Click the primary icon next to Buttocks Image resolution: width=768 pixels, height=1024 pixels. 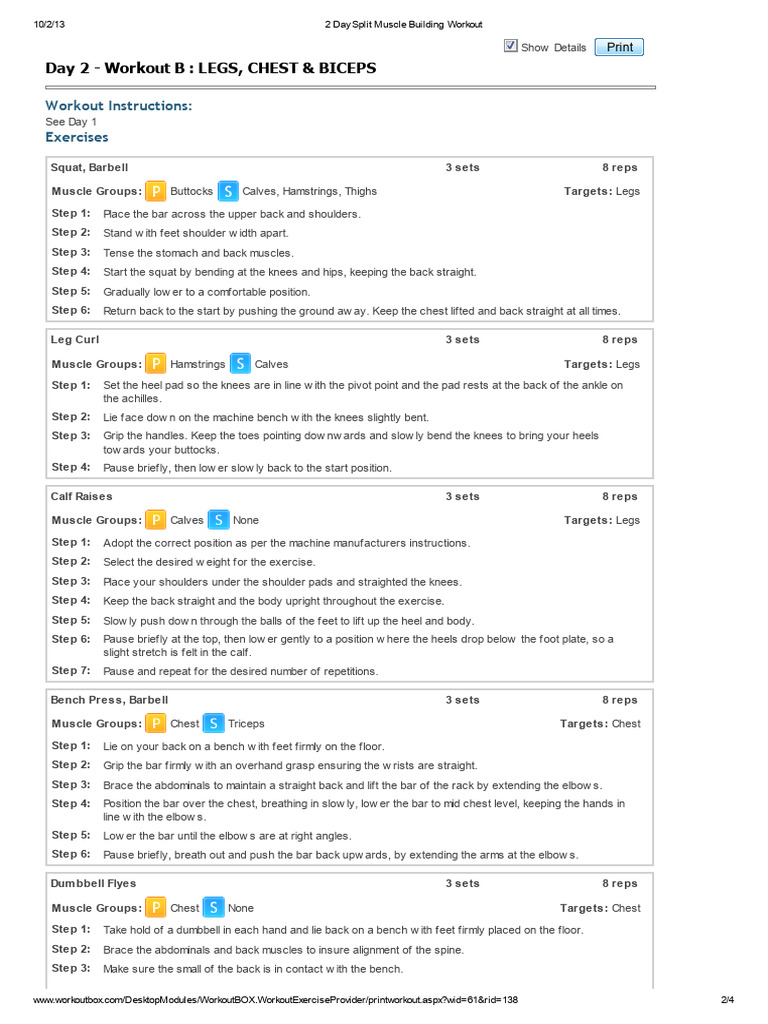(155, 191)
